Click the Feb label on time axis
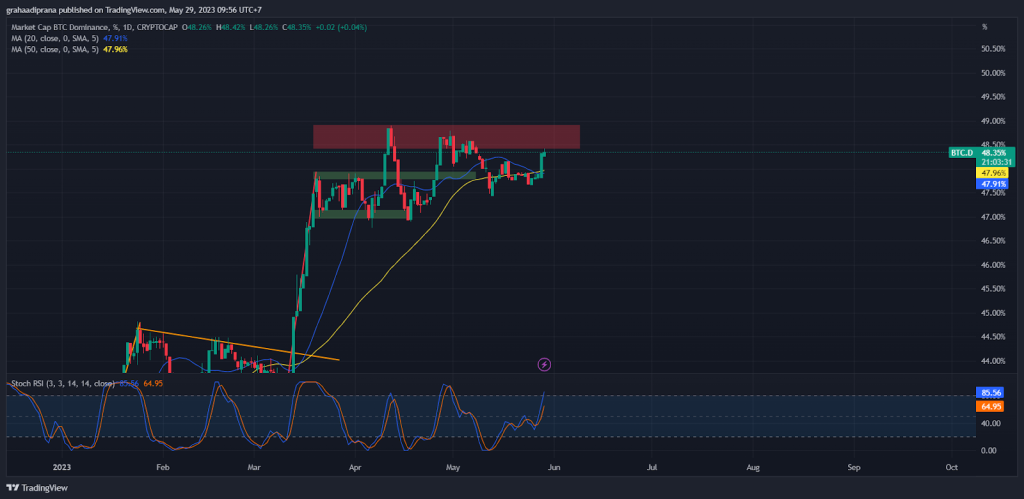Image resolution: width=1024 pixels, height=499 pixels. 163,468
